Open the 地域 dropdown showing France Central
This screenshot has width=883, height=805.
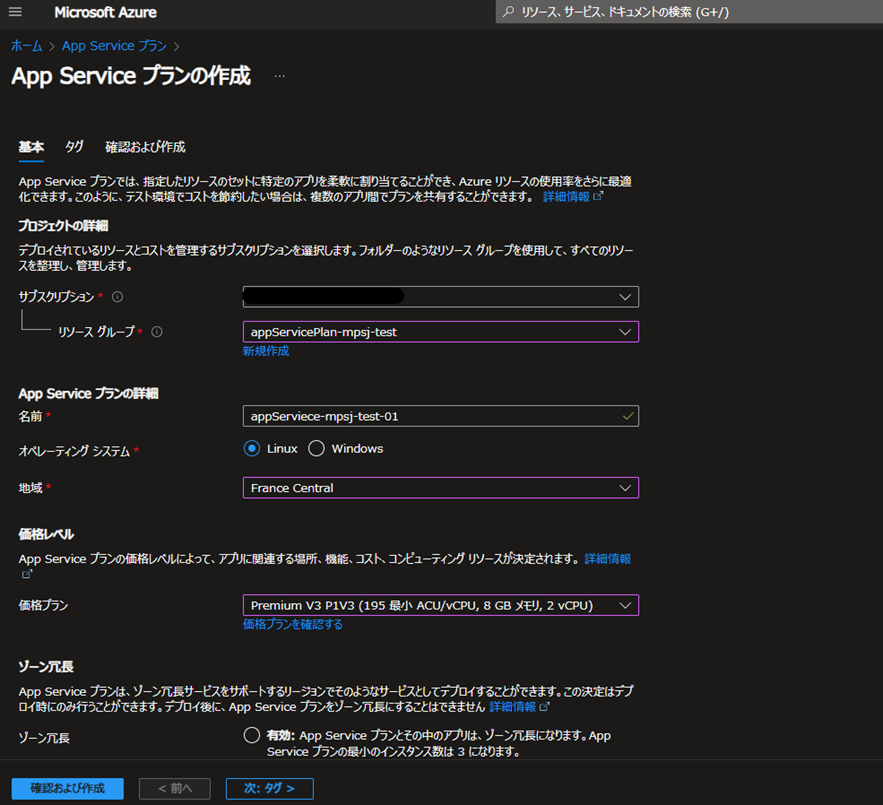(x=441, y=488)
